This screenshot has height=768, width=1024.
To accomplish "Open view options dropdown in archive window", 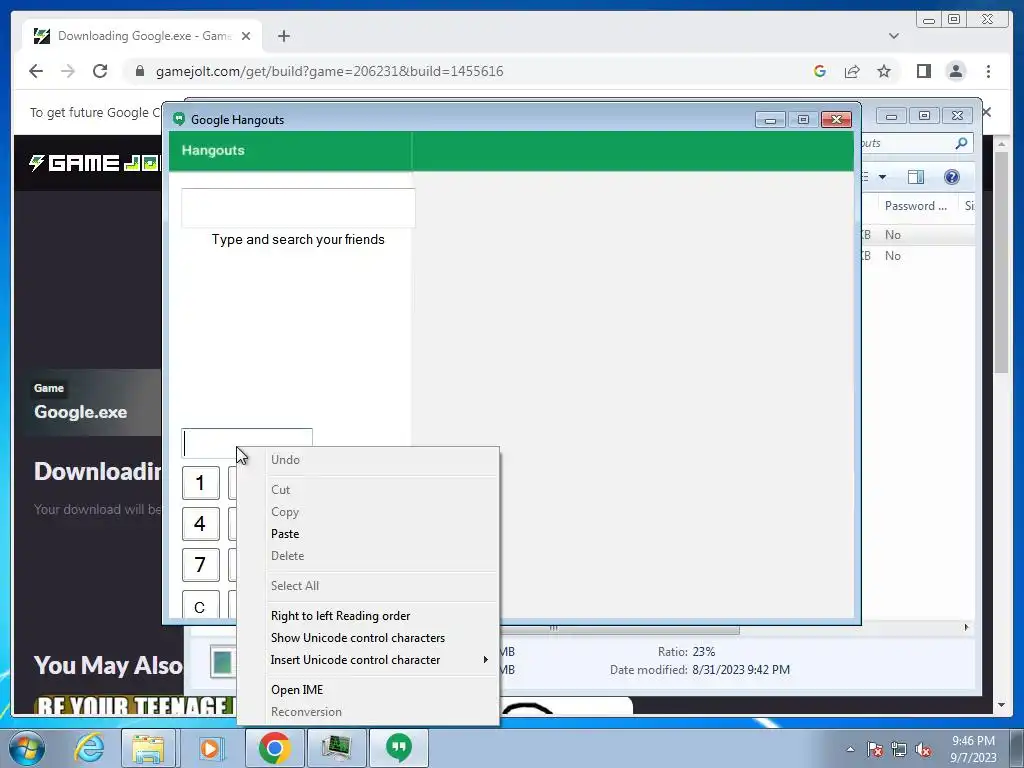I will pos(882,177).
